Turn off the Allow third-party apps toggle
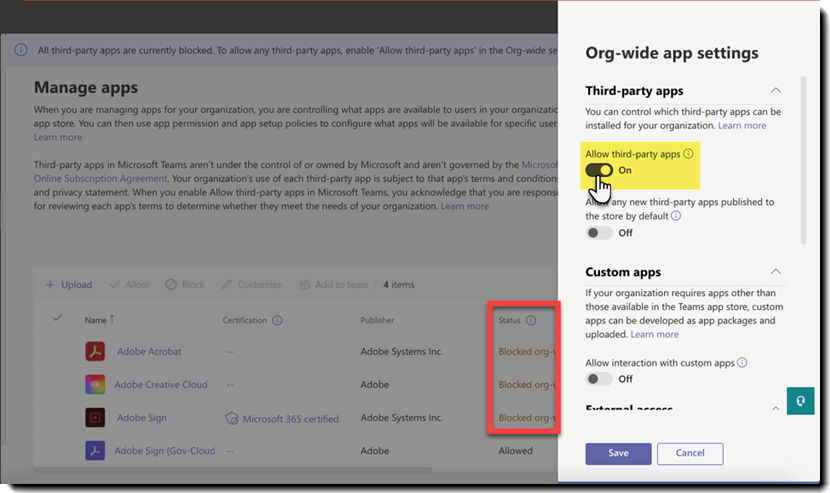 (x=599, y=170)
